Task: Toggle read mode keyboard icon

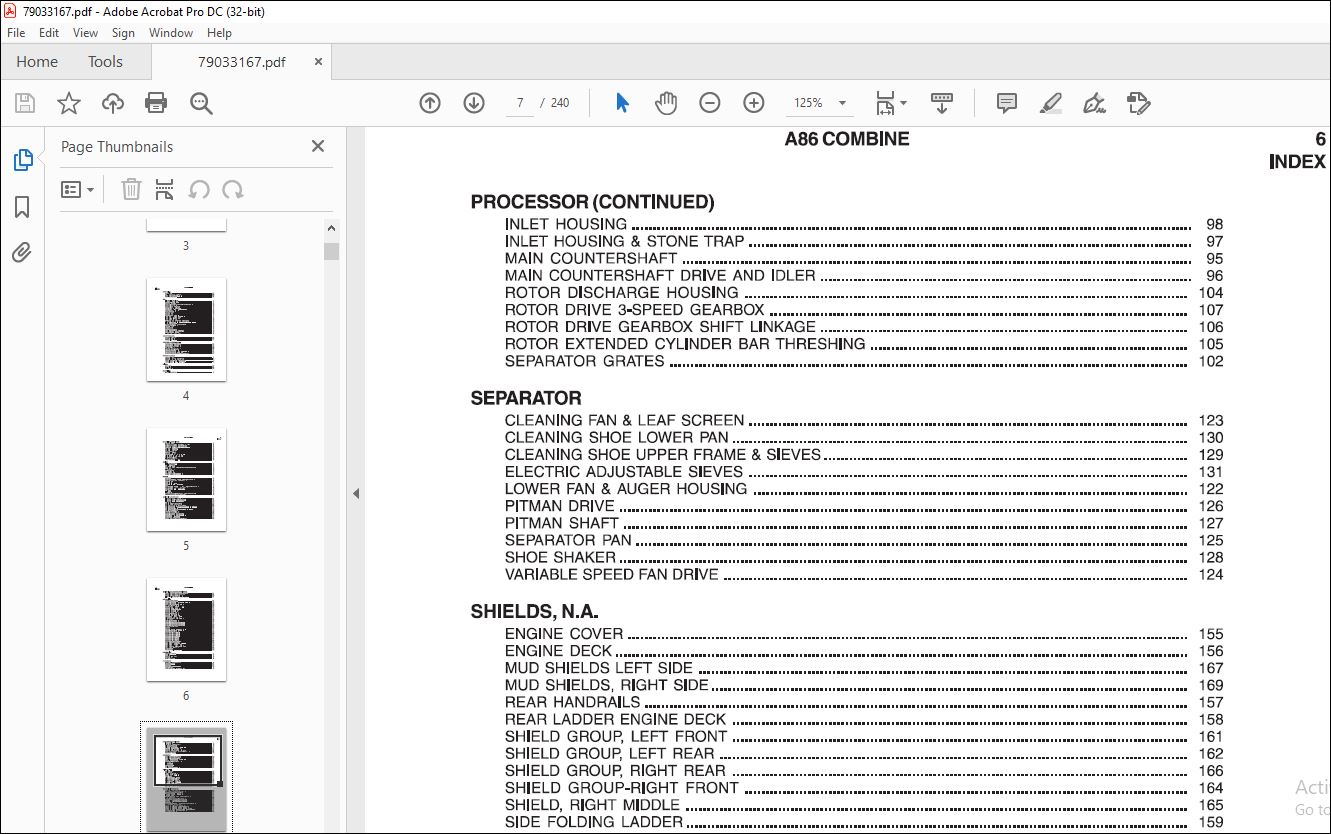Action: point(941,103)
